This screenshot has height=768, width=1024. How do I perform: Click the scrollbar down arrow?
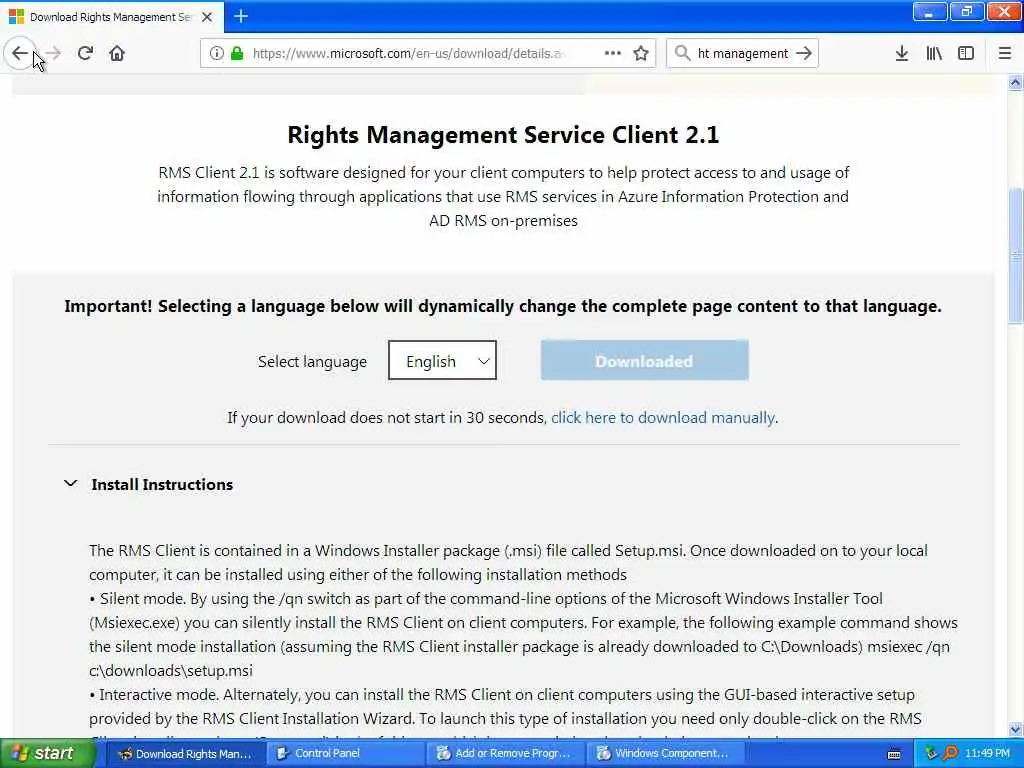point(1015,729)
